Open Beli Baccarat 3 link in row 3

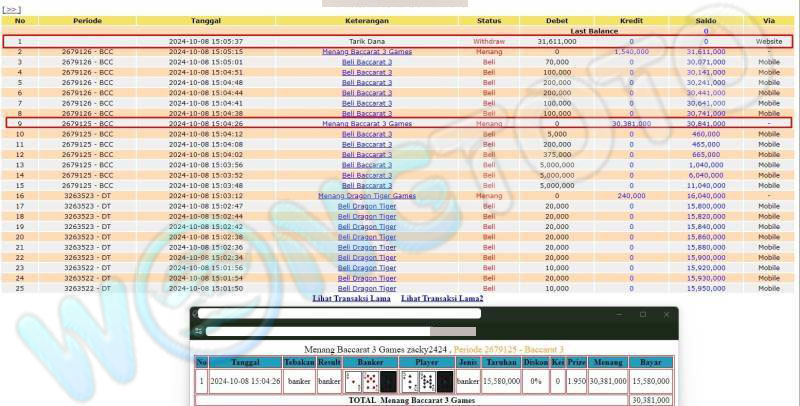pos(367,61)
